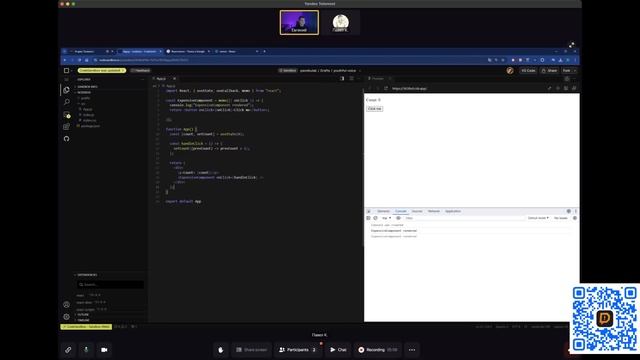Switch to the Network tab in DevTools
640x360 pixels.
(x=434, y=211)
